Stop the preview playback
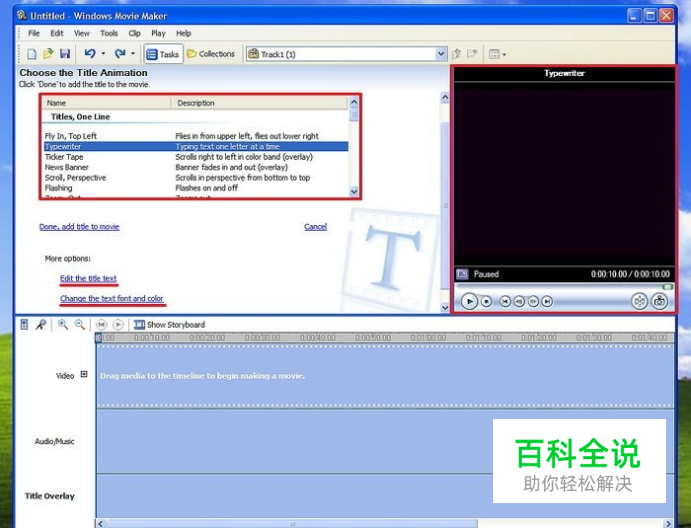Image resolution: width=691 pixels, height=528 pixels. 486,301
